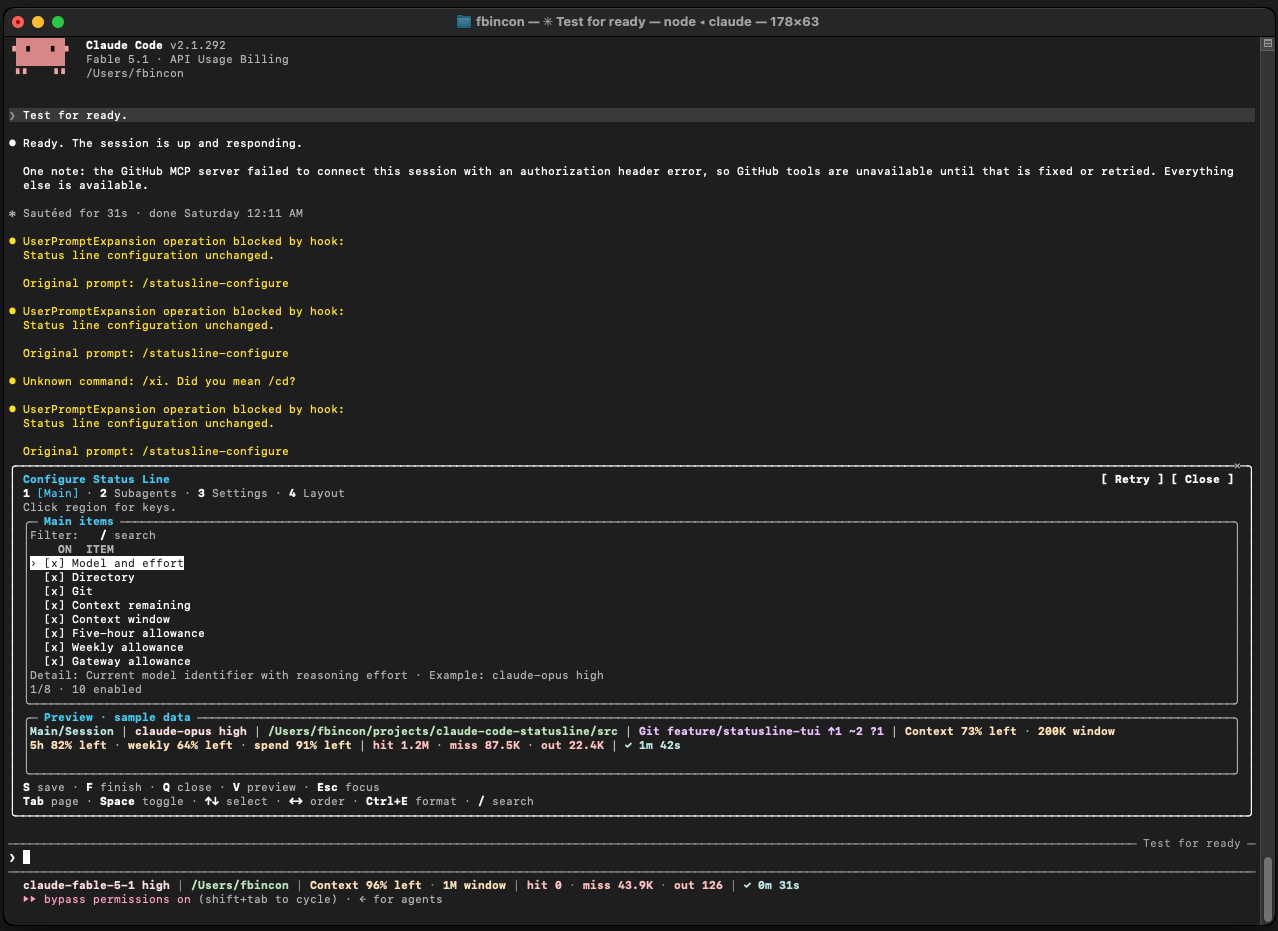Image resolution: width=1278 pixels, height=931 pixels.
Task: Click '1M window' in status line
Action: tap(474, 885)
